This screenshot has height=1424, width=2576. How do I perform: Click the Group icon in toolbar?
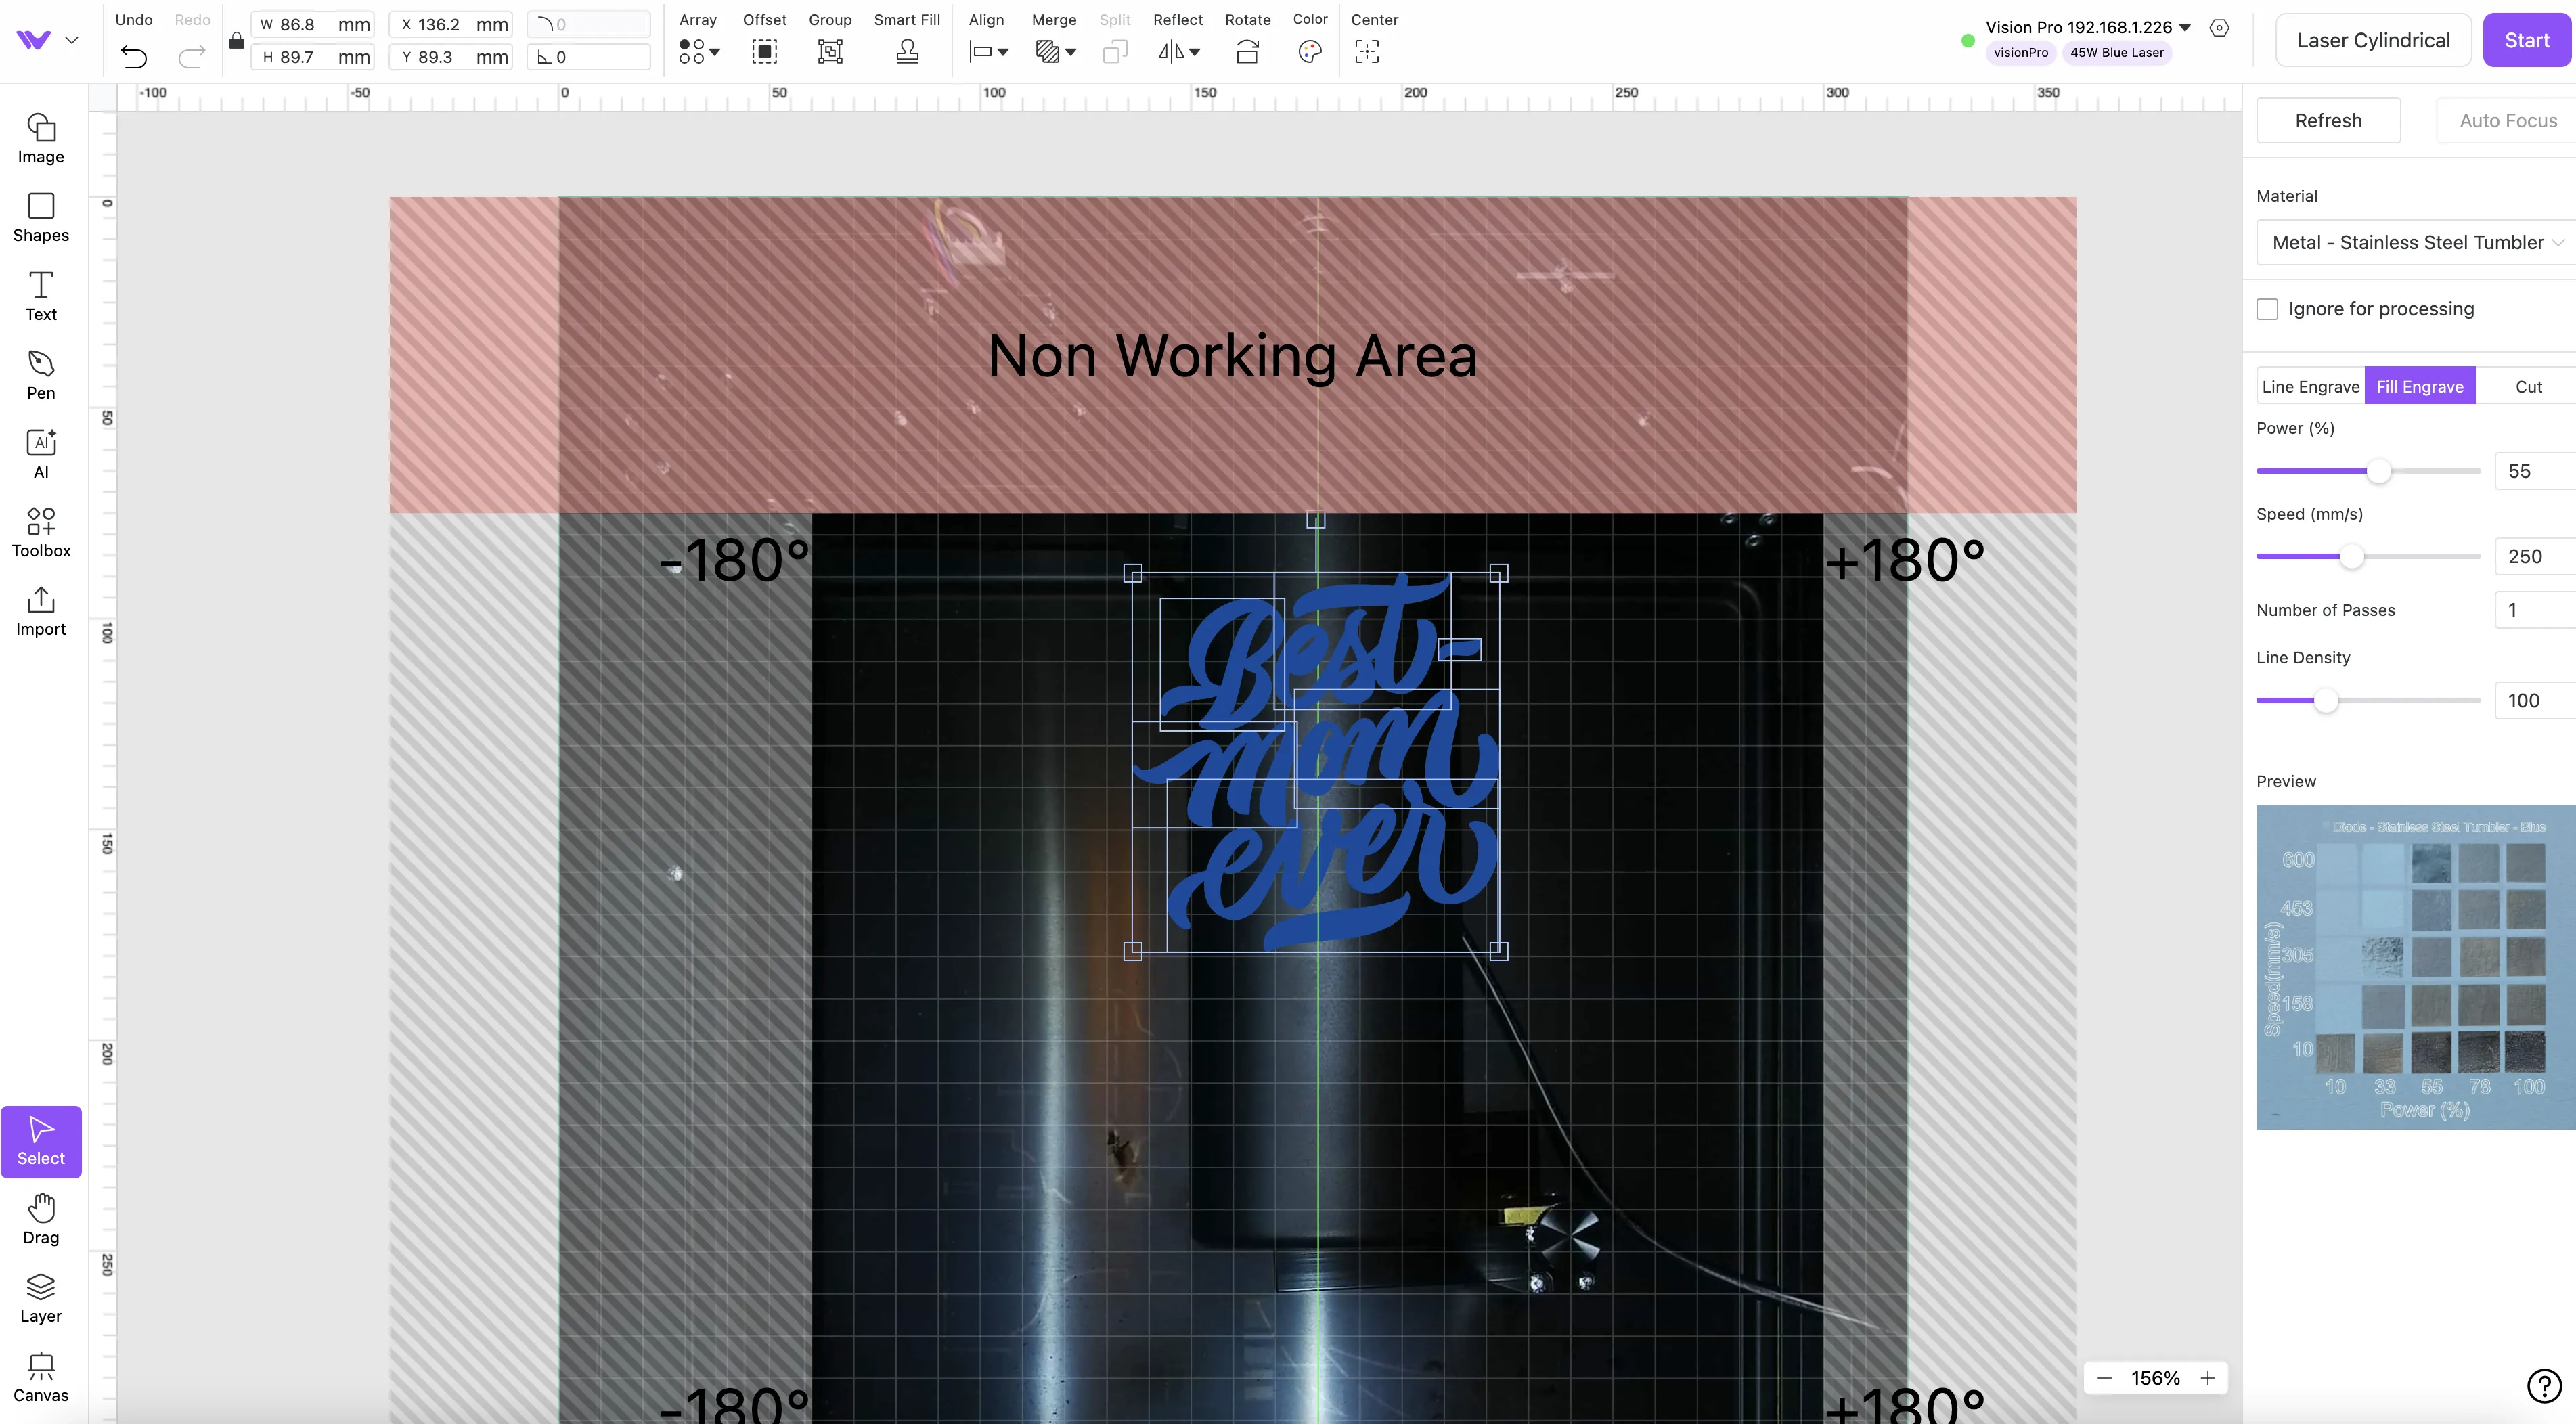(830, 51)
